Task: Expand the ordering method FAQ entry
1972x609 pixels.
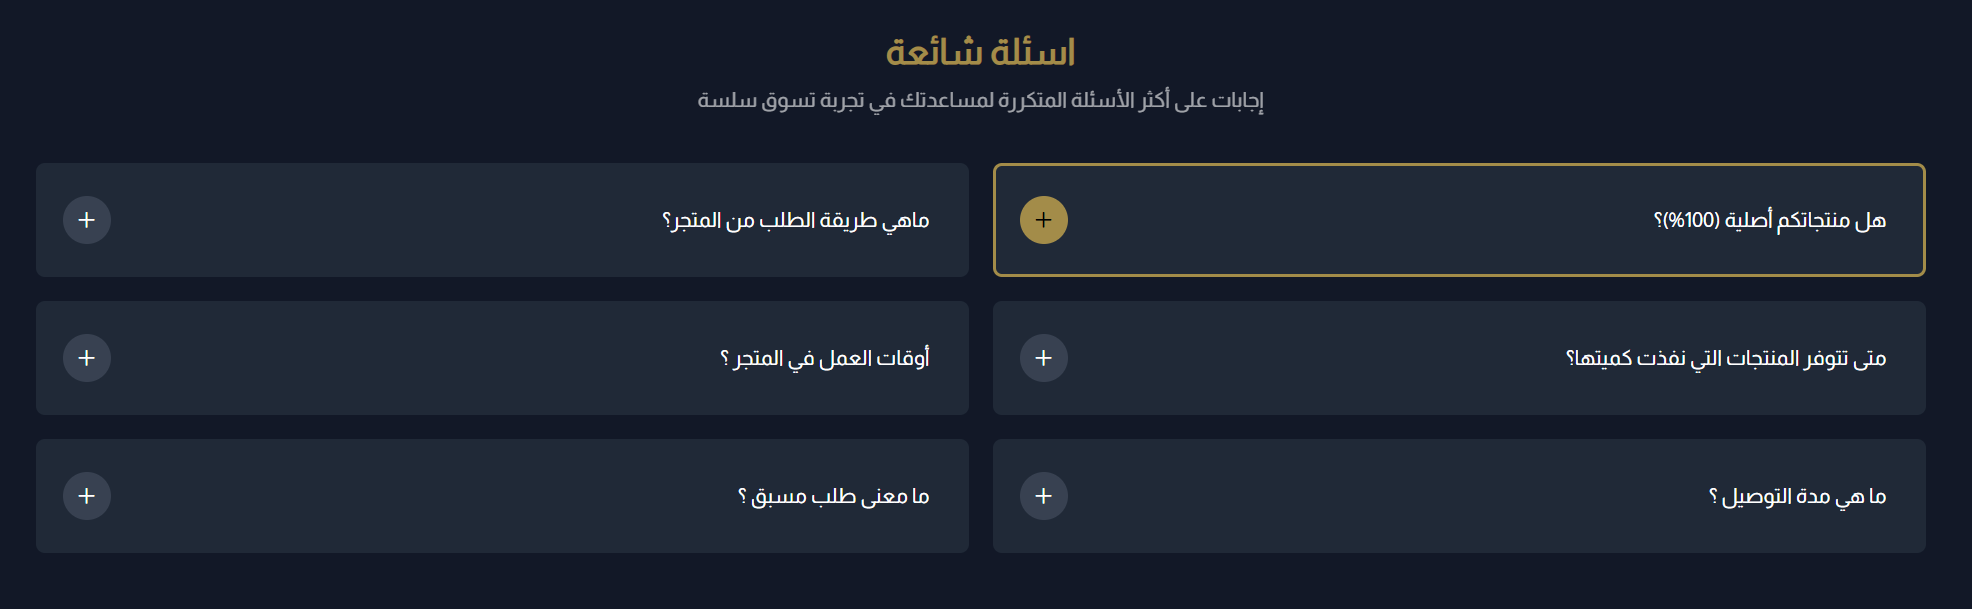Action: [x=500, y=220]
